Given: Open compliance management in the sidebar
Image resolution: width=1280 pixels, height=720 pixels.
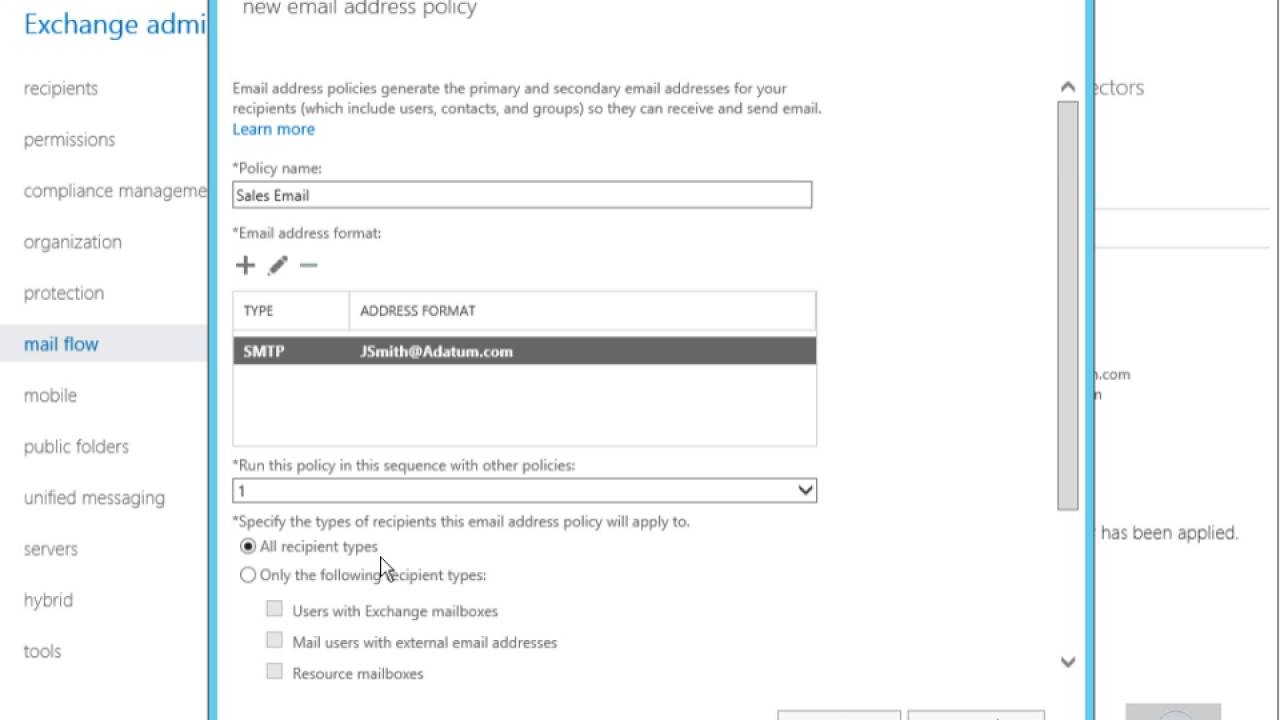Looking at the screenshot, I should click(x=115, y=190).
